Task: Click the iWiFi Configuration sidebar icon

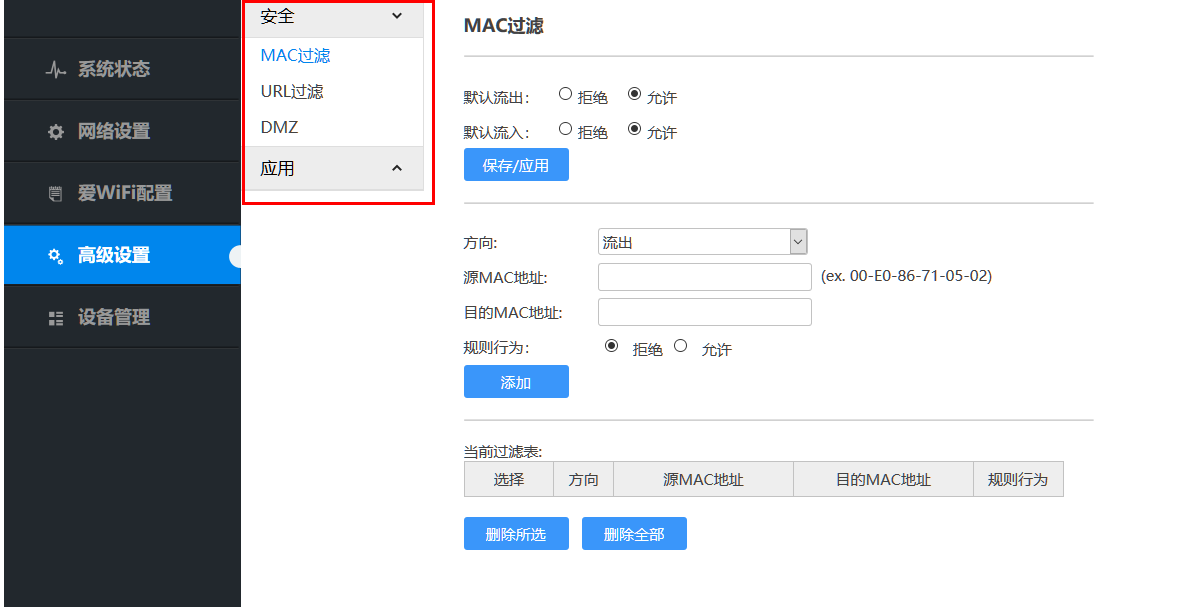Action: 56,194
